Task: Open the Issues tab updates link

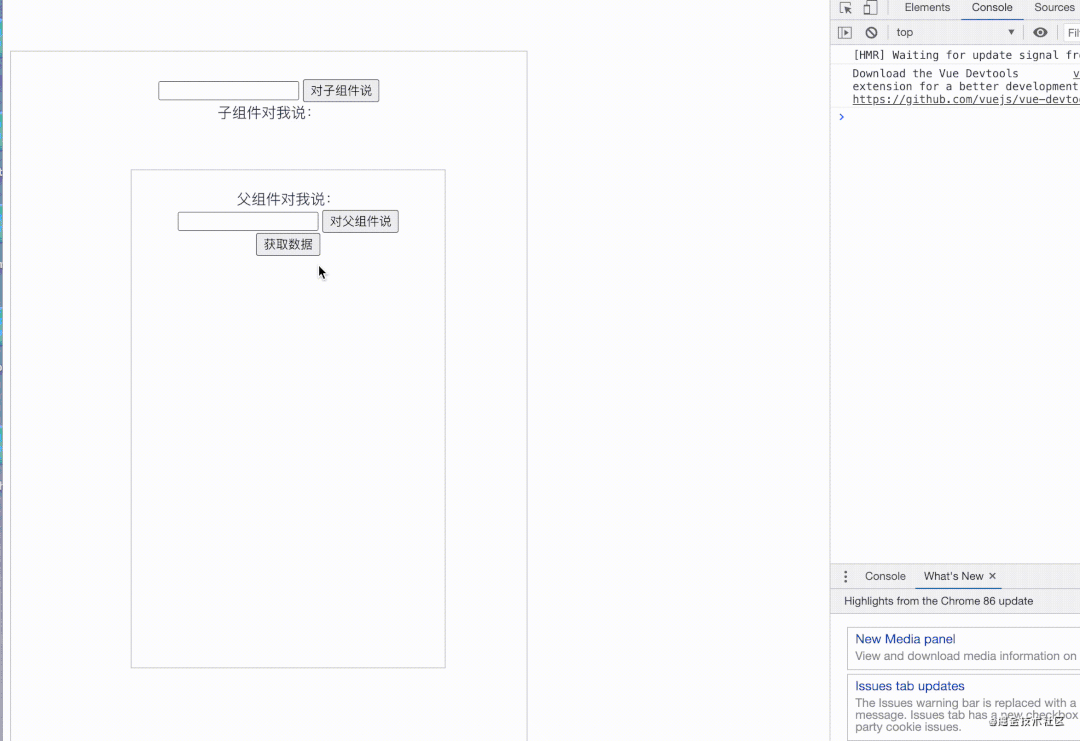Action: pyautogui.click(x=909, y=686)
